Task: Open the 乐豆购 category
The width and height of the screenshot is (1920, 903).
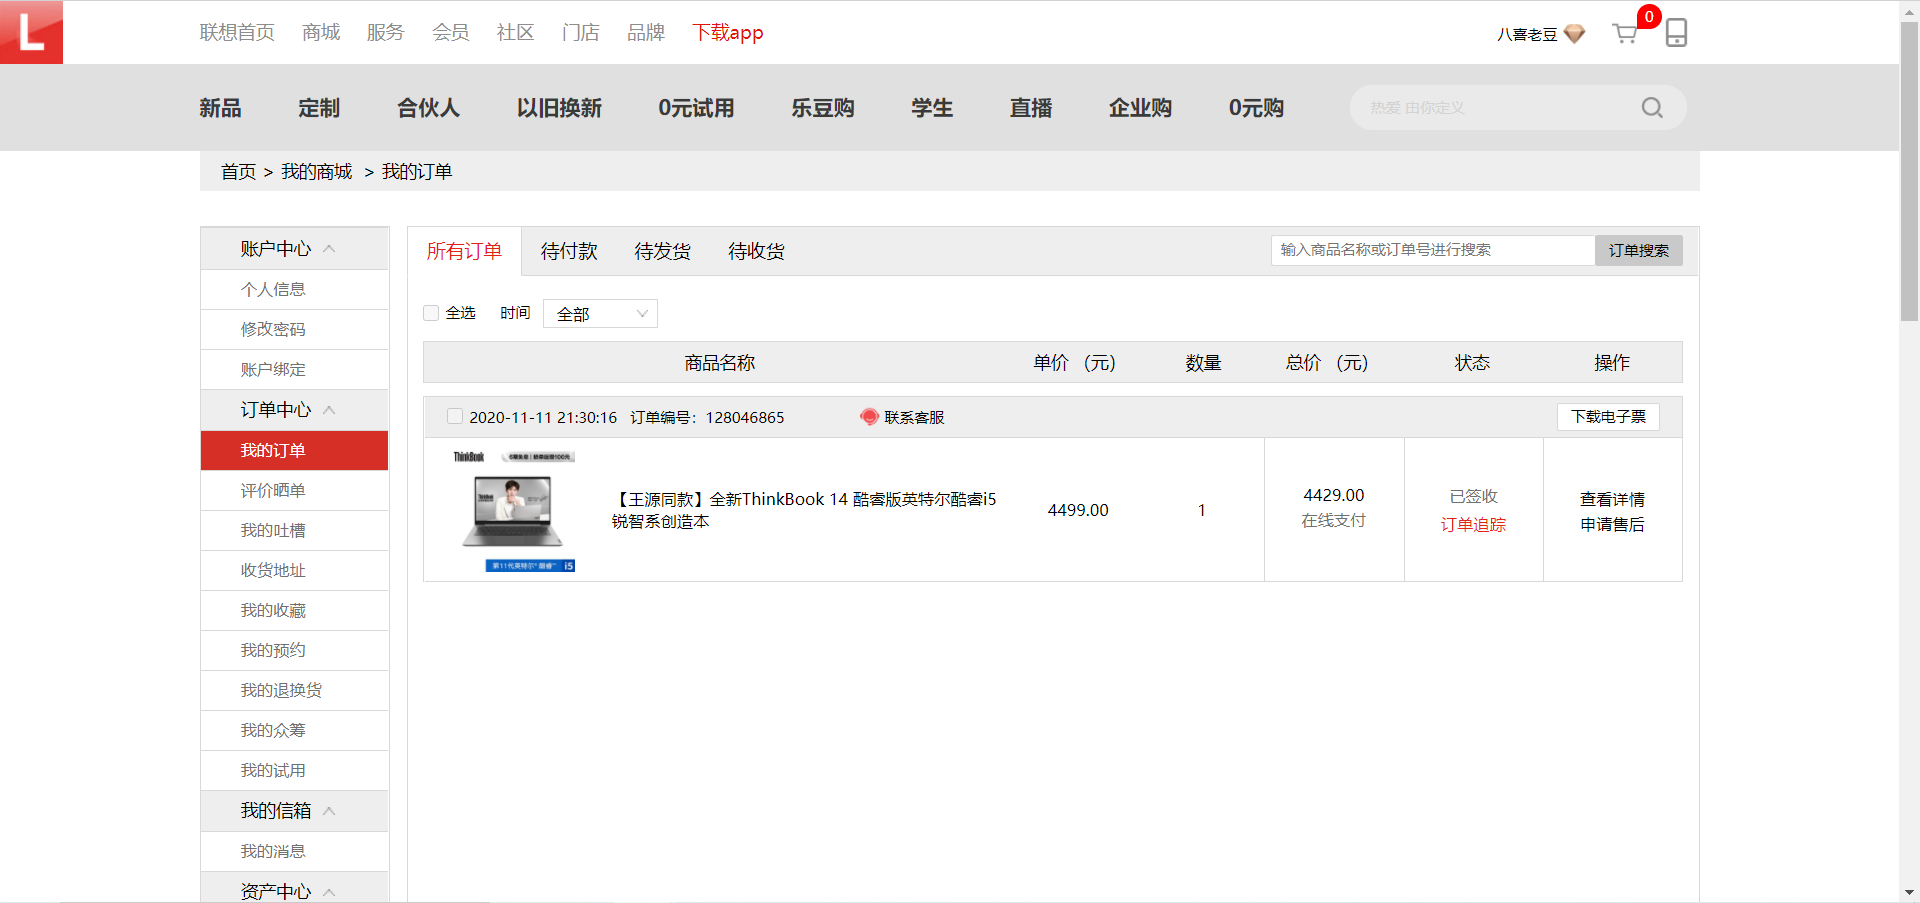Action: tap(822, 108)
